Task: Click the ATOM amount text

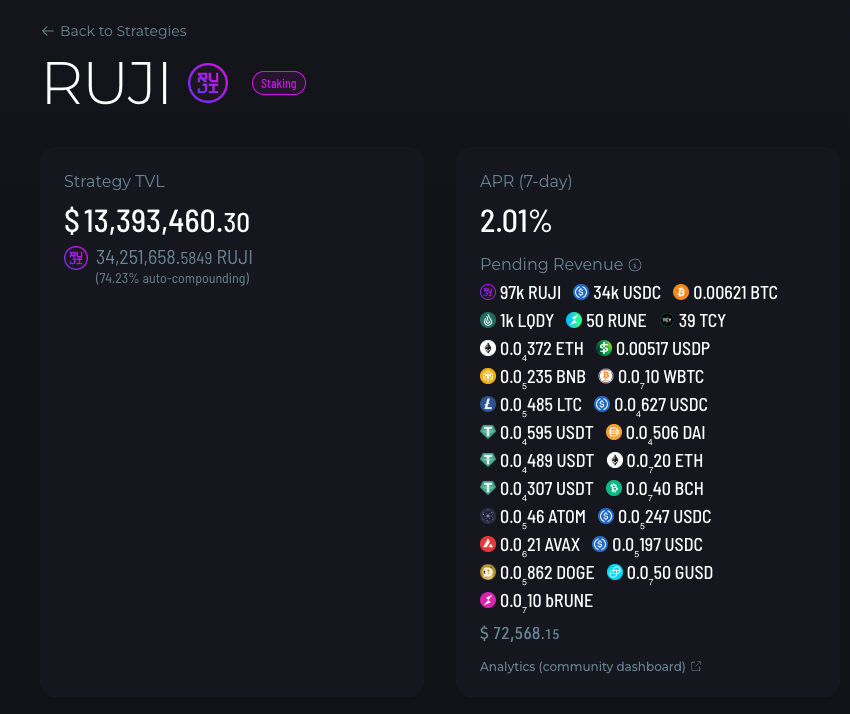Action: [543, 518]
